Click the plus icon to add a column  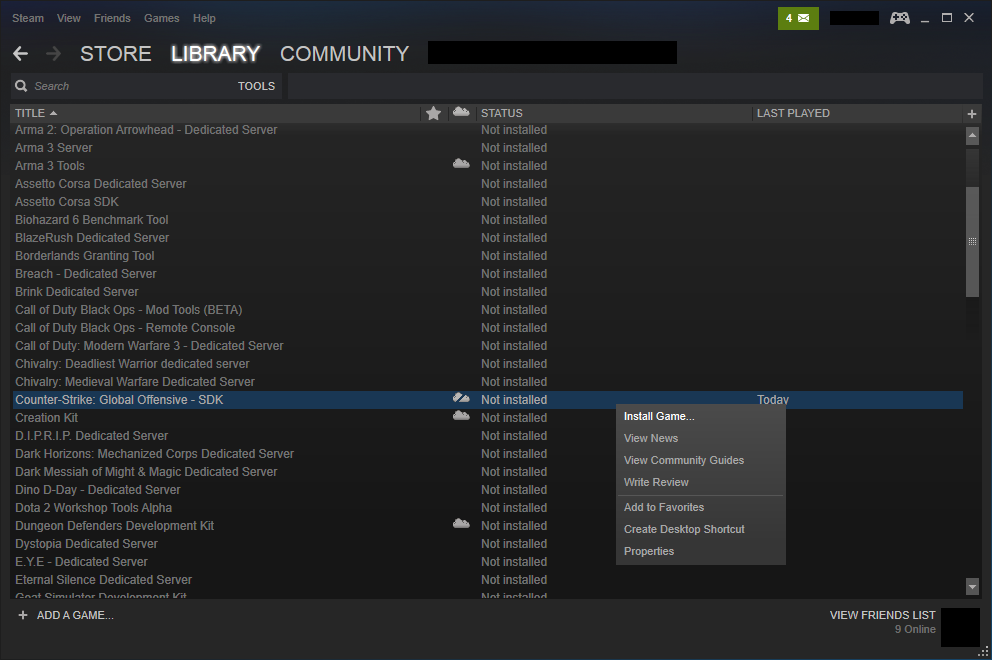[x=972, y=114]
